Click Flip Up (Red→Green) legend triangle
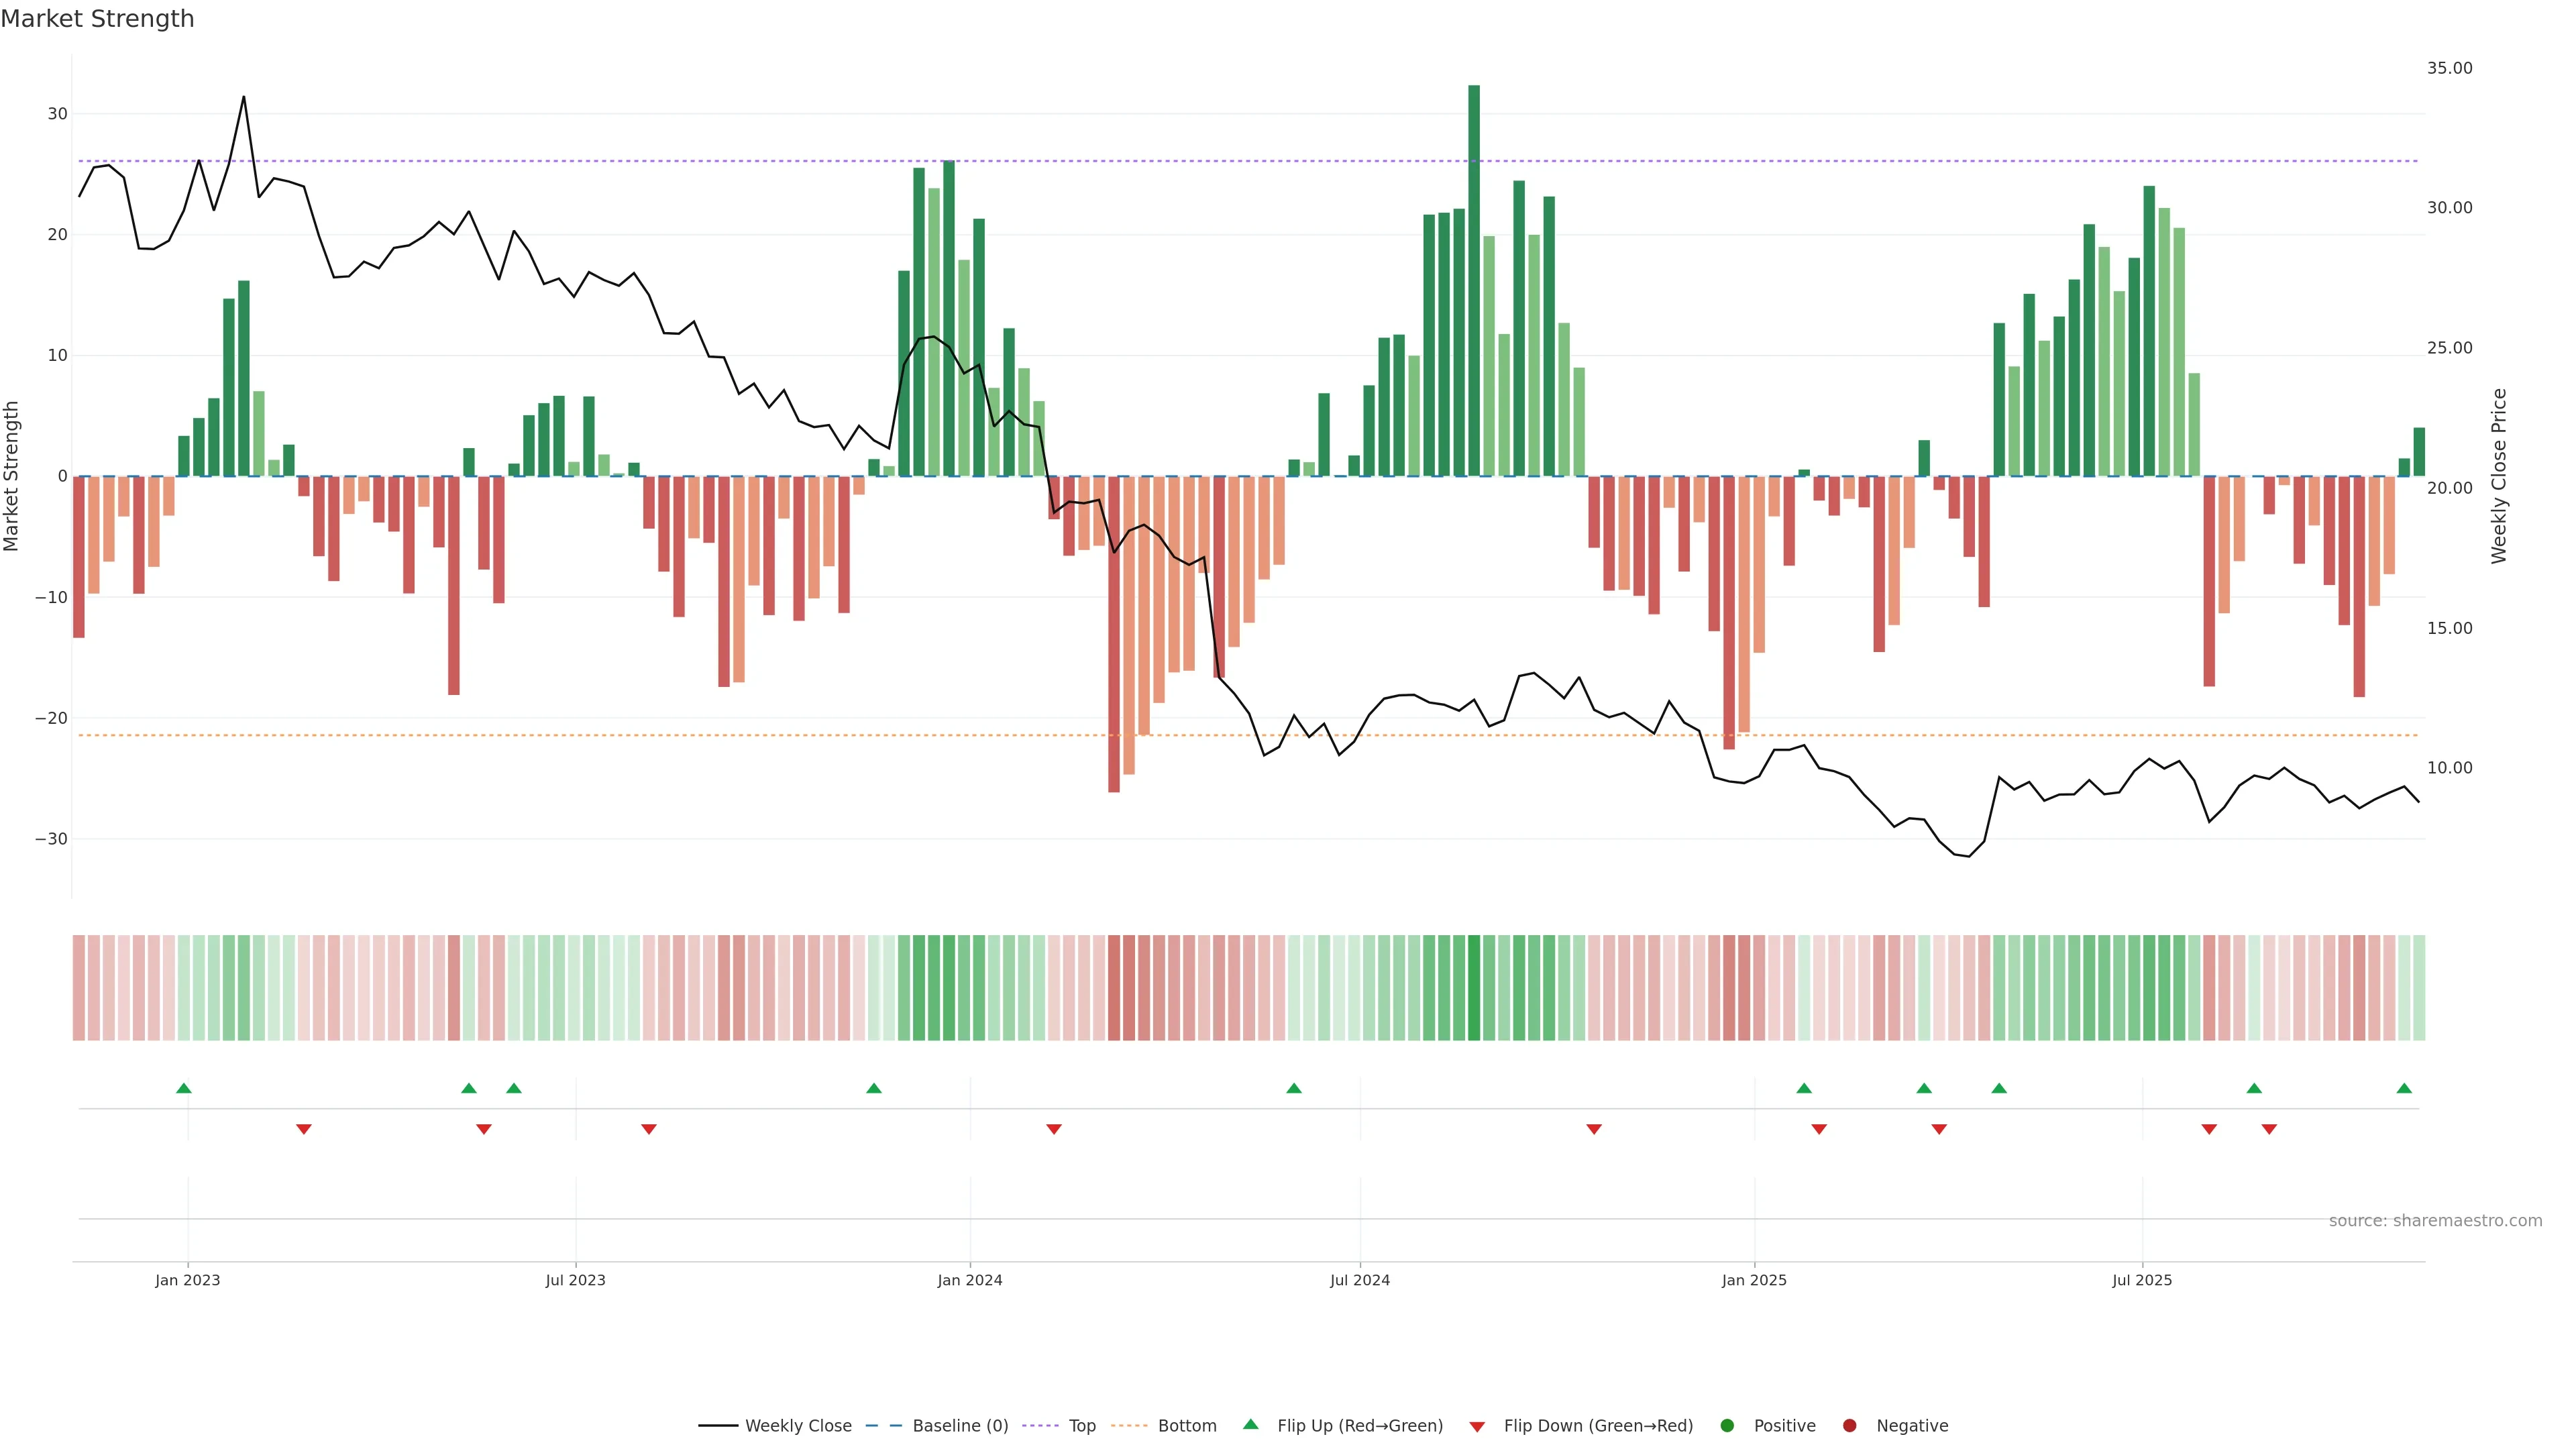Image resolution: width=2576 pixels, height=1449 pixels. 1250,1424
